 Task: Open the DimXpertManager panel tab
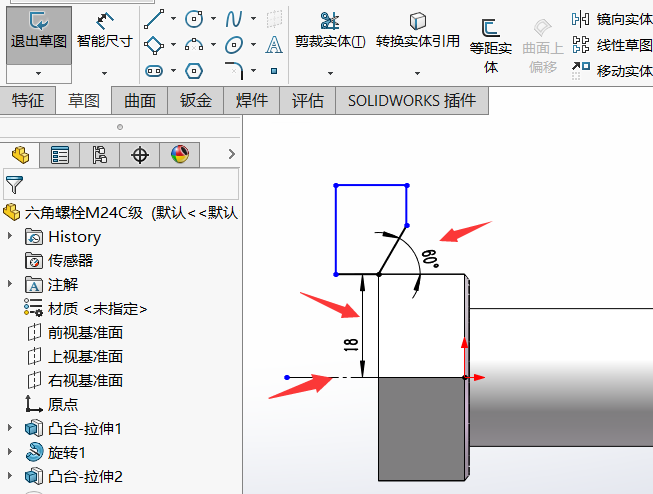[140, 155]
